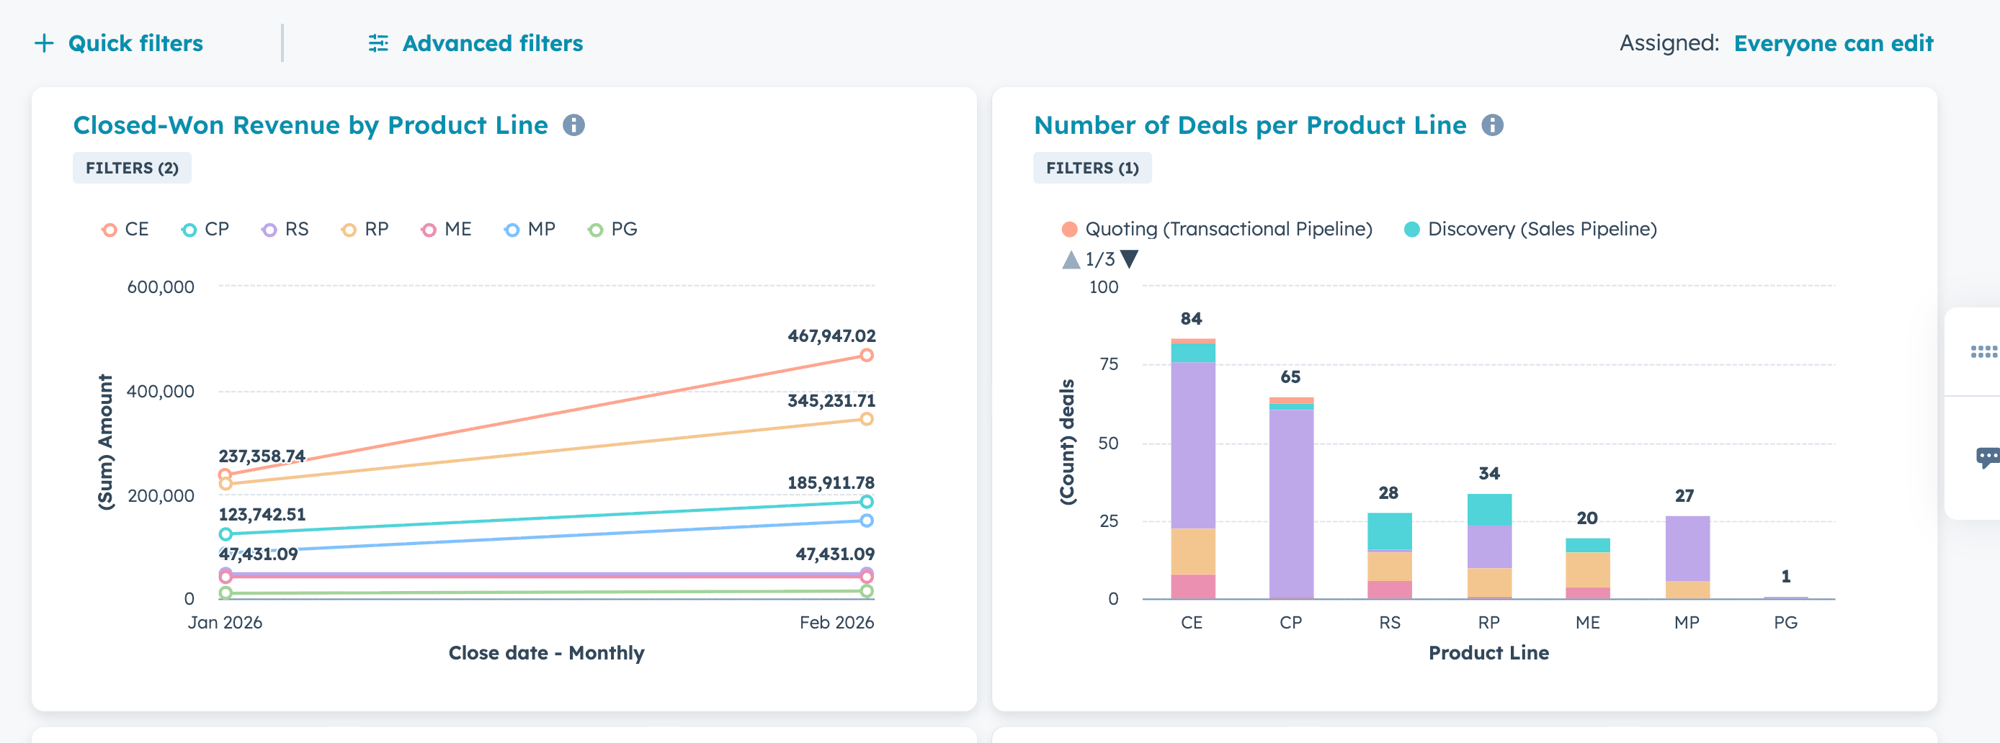This screenshot has height=743, width=2000.
Task: Click the plus icon beside Quick filters
Action: pyautogui.click(x=44, y=43)
